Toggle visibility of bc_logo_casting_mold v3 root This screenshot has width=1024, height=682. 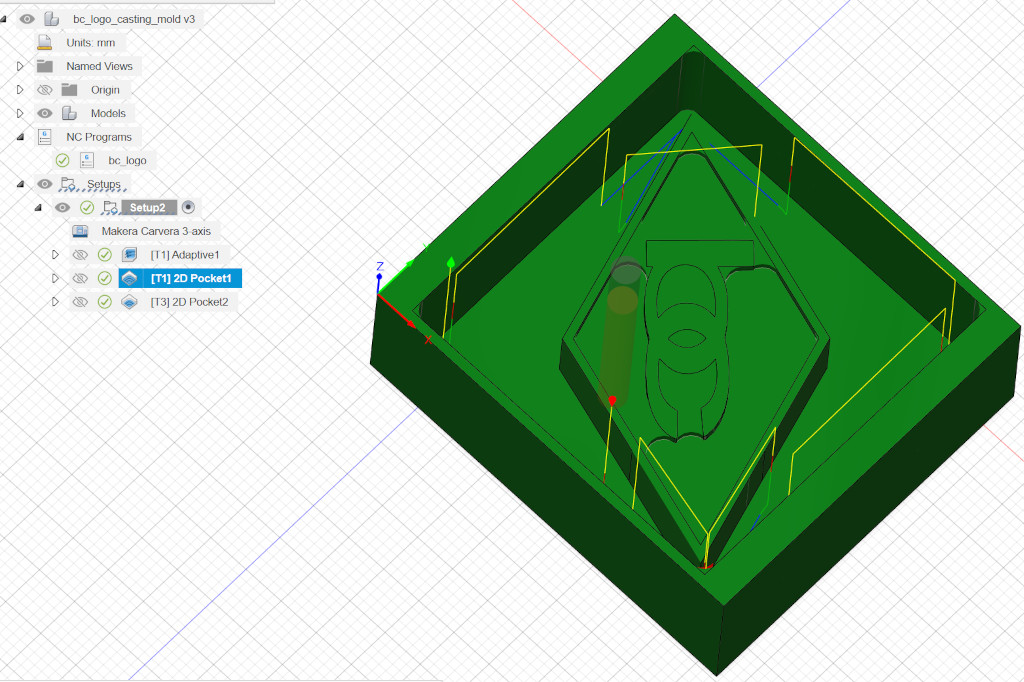pos(27,19)
